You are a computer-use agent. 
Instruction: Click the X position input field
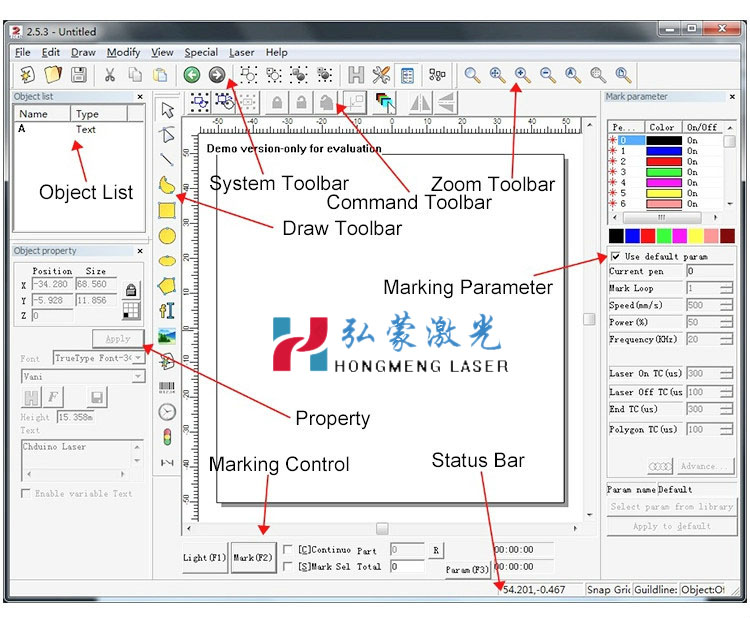tap(52, 284)
